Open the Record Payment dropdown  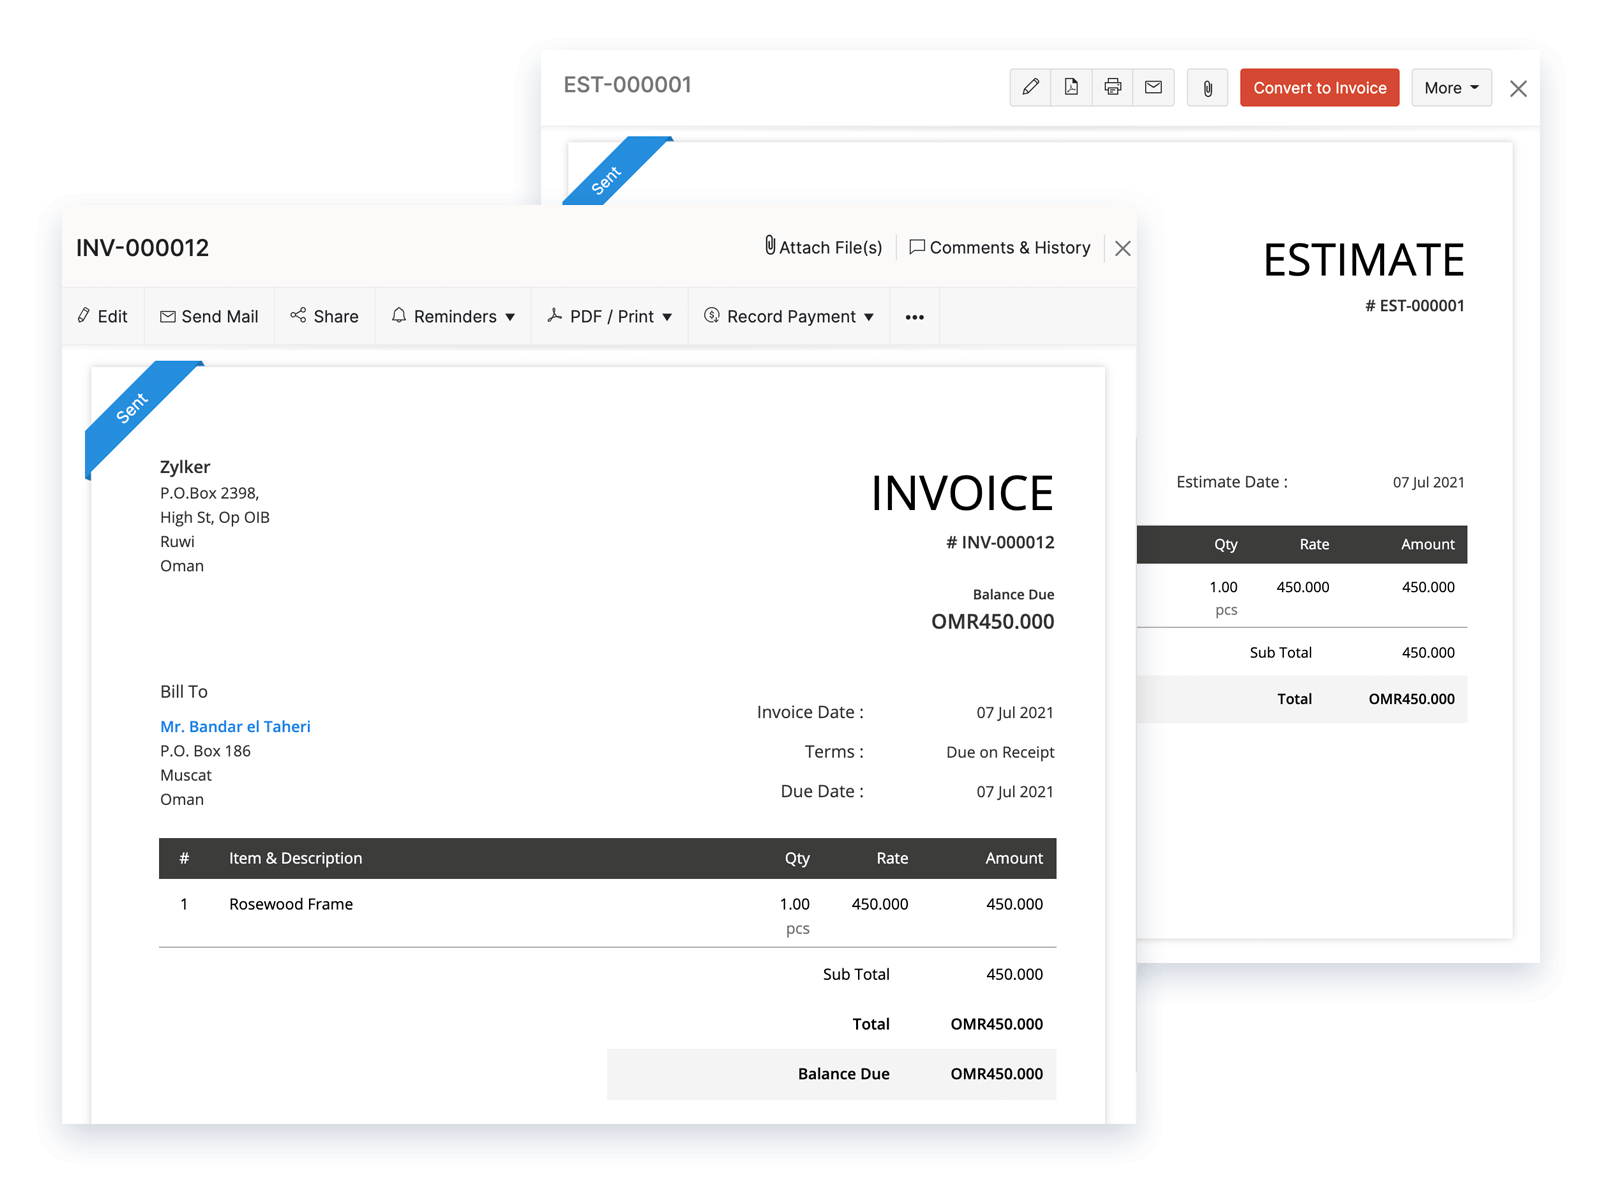(x=789, y=316)
